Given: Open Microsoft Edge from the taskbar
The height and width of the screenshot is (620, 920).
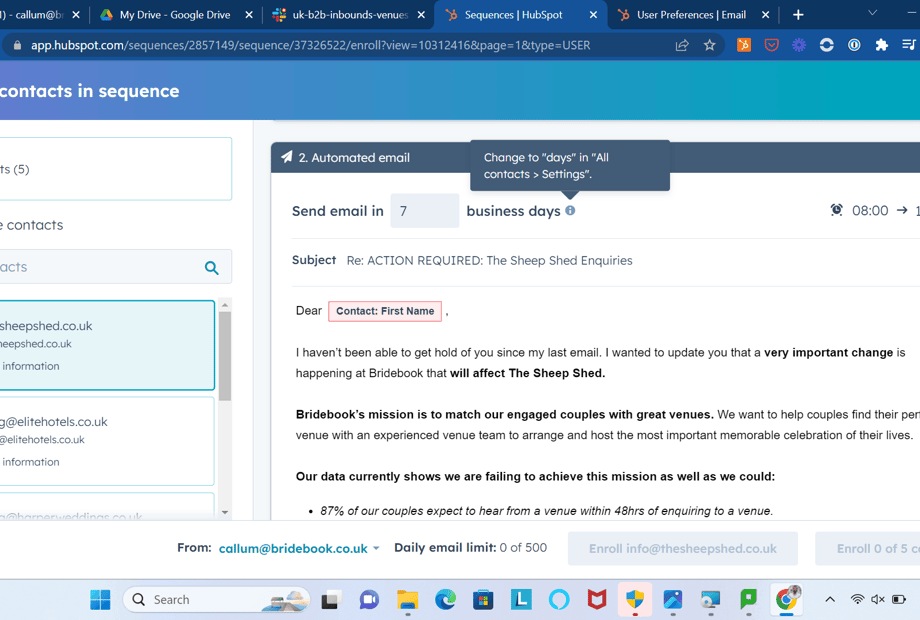Looking at the screenshot, I should [x=445, y=599].
